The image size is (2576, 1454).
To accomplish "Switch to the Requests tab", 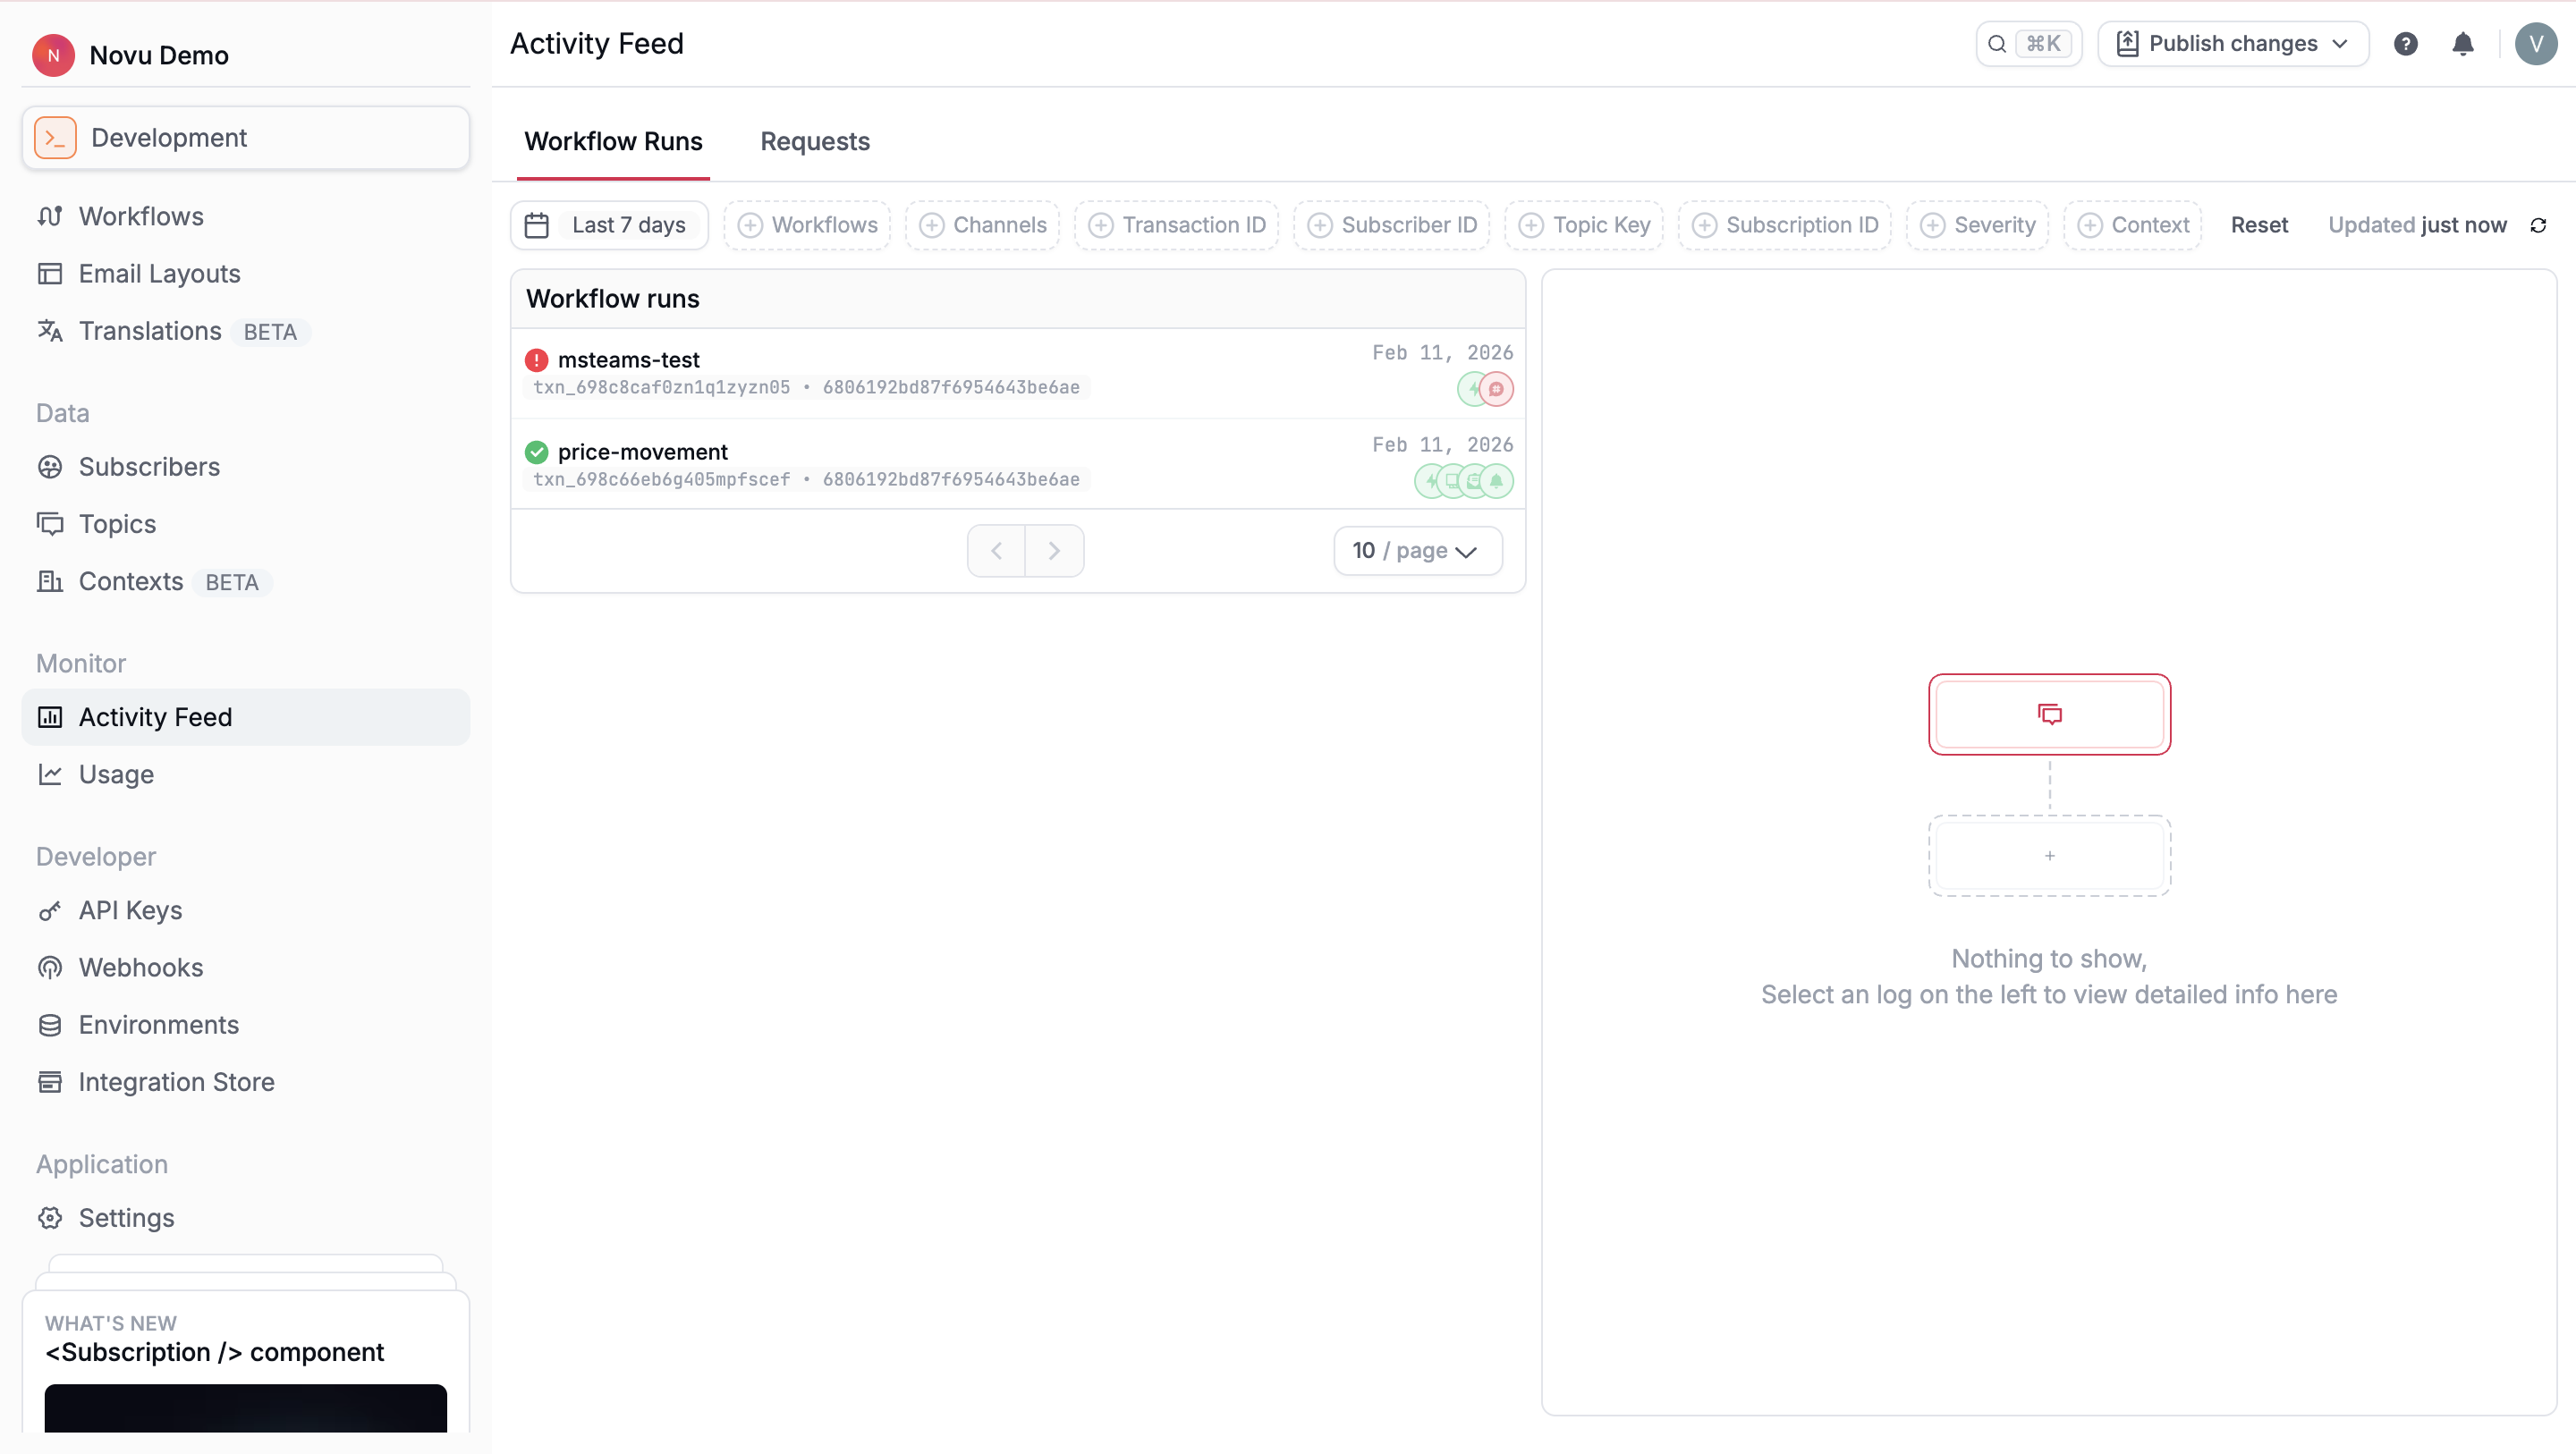I will pyautogui.click(x=815, y=142).
